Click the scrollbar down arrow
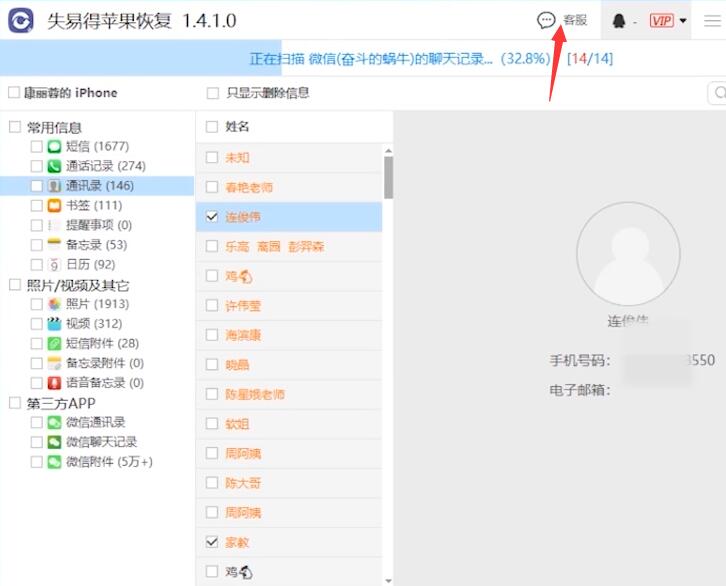This screenshot has width=726, height=586. pyautogui.click(x=388, y=580)
